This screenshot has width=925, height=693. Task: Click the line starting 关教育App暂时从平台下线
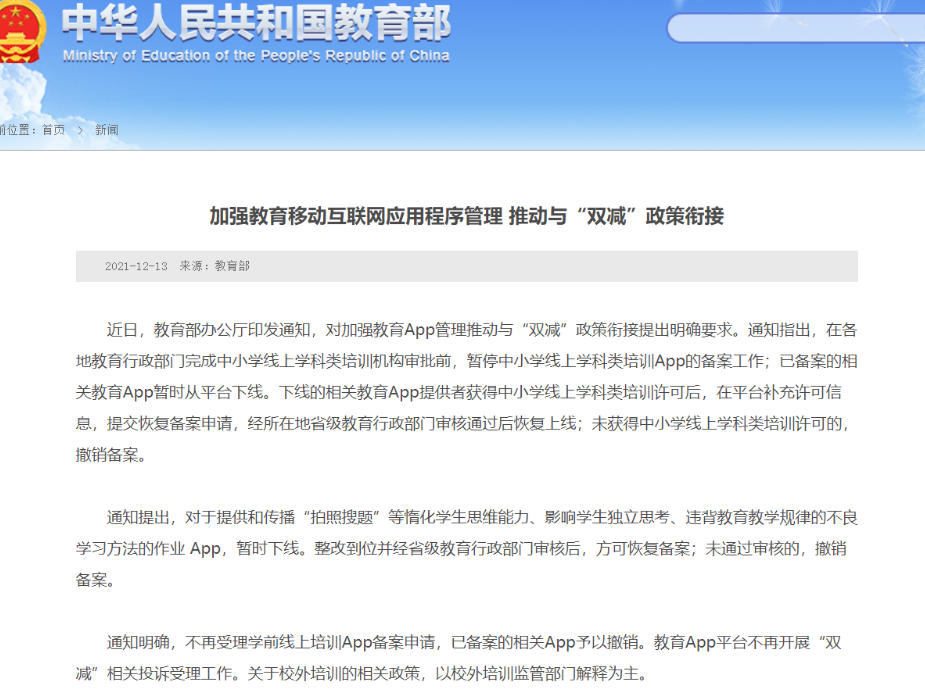click(459, 392)
